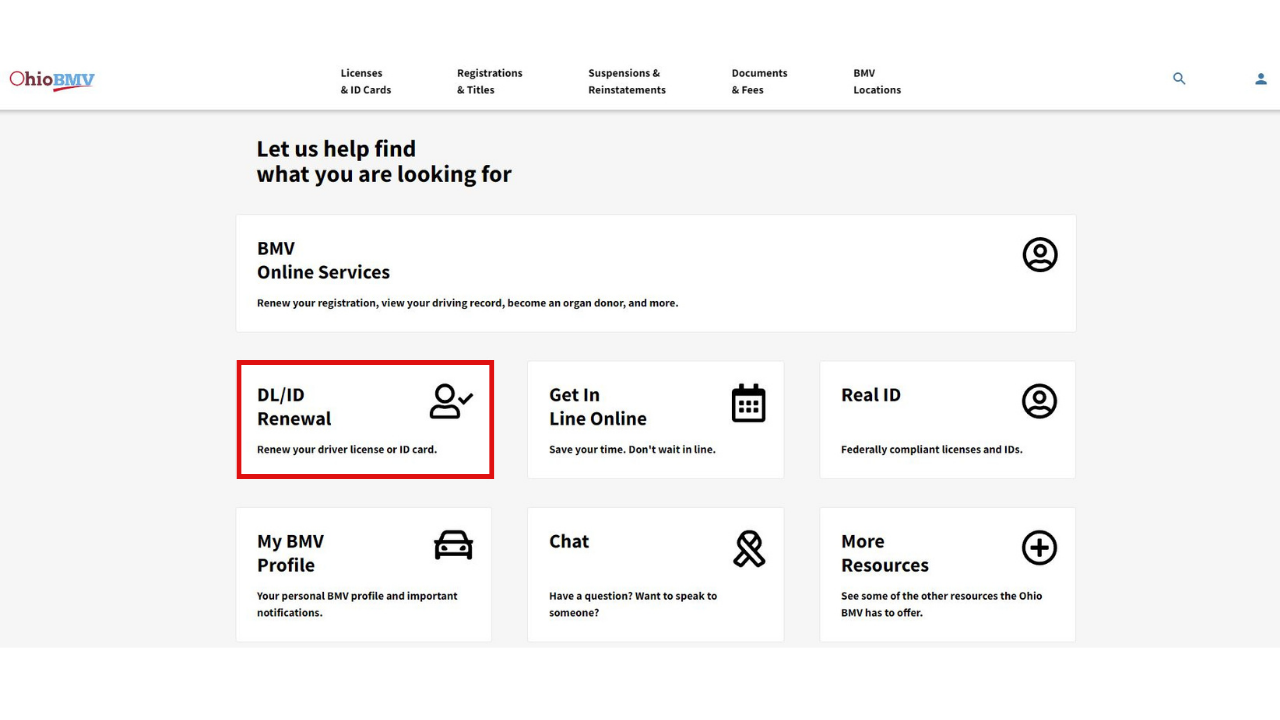Click the search magnifier icon

click(x=1179, y=79)
